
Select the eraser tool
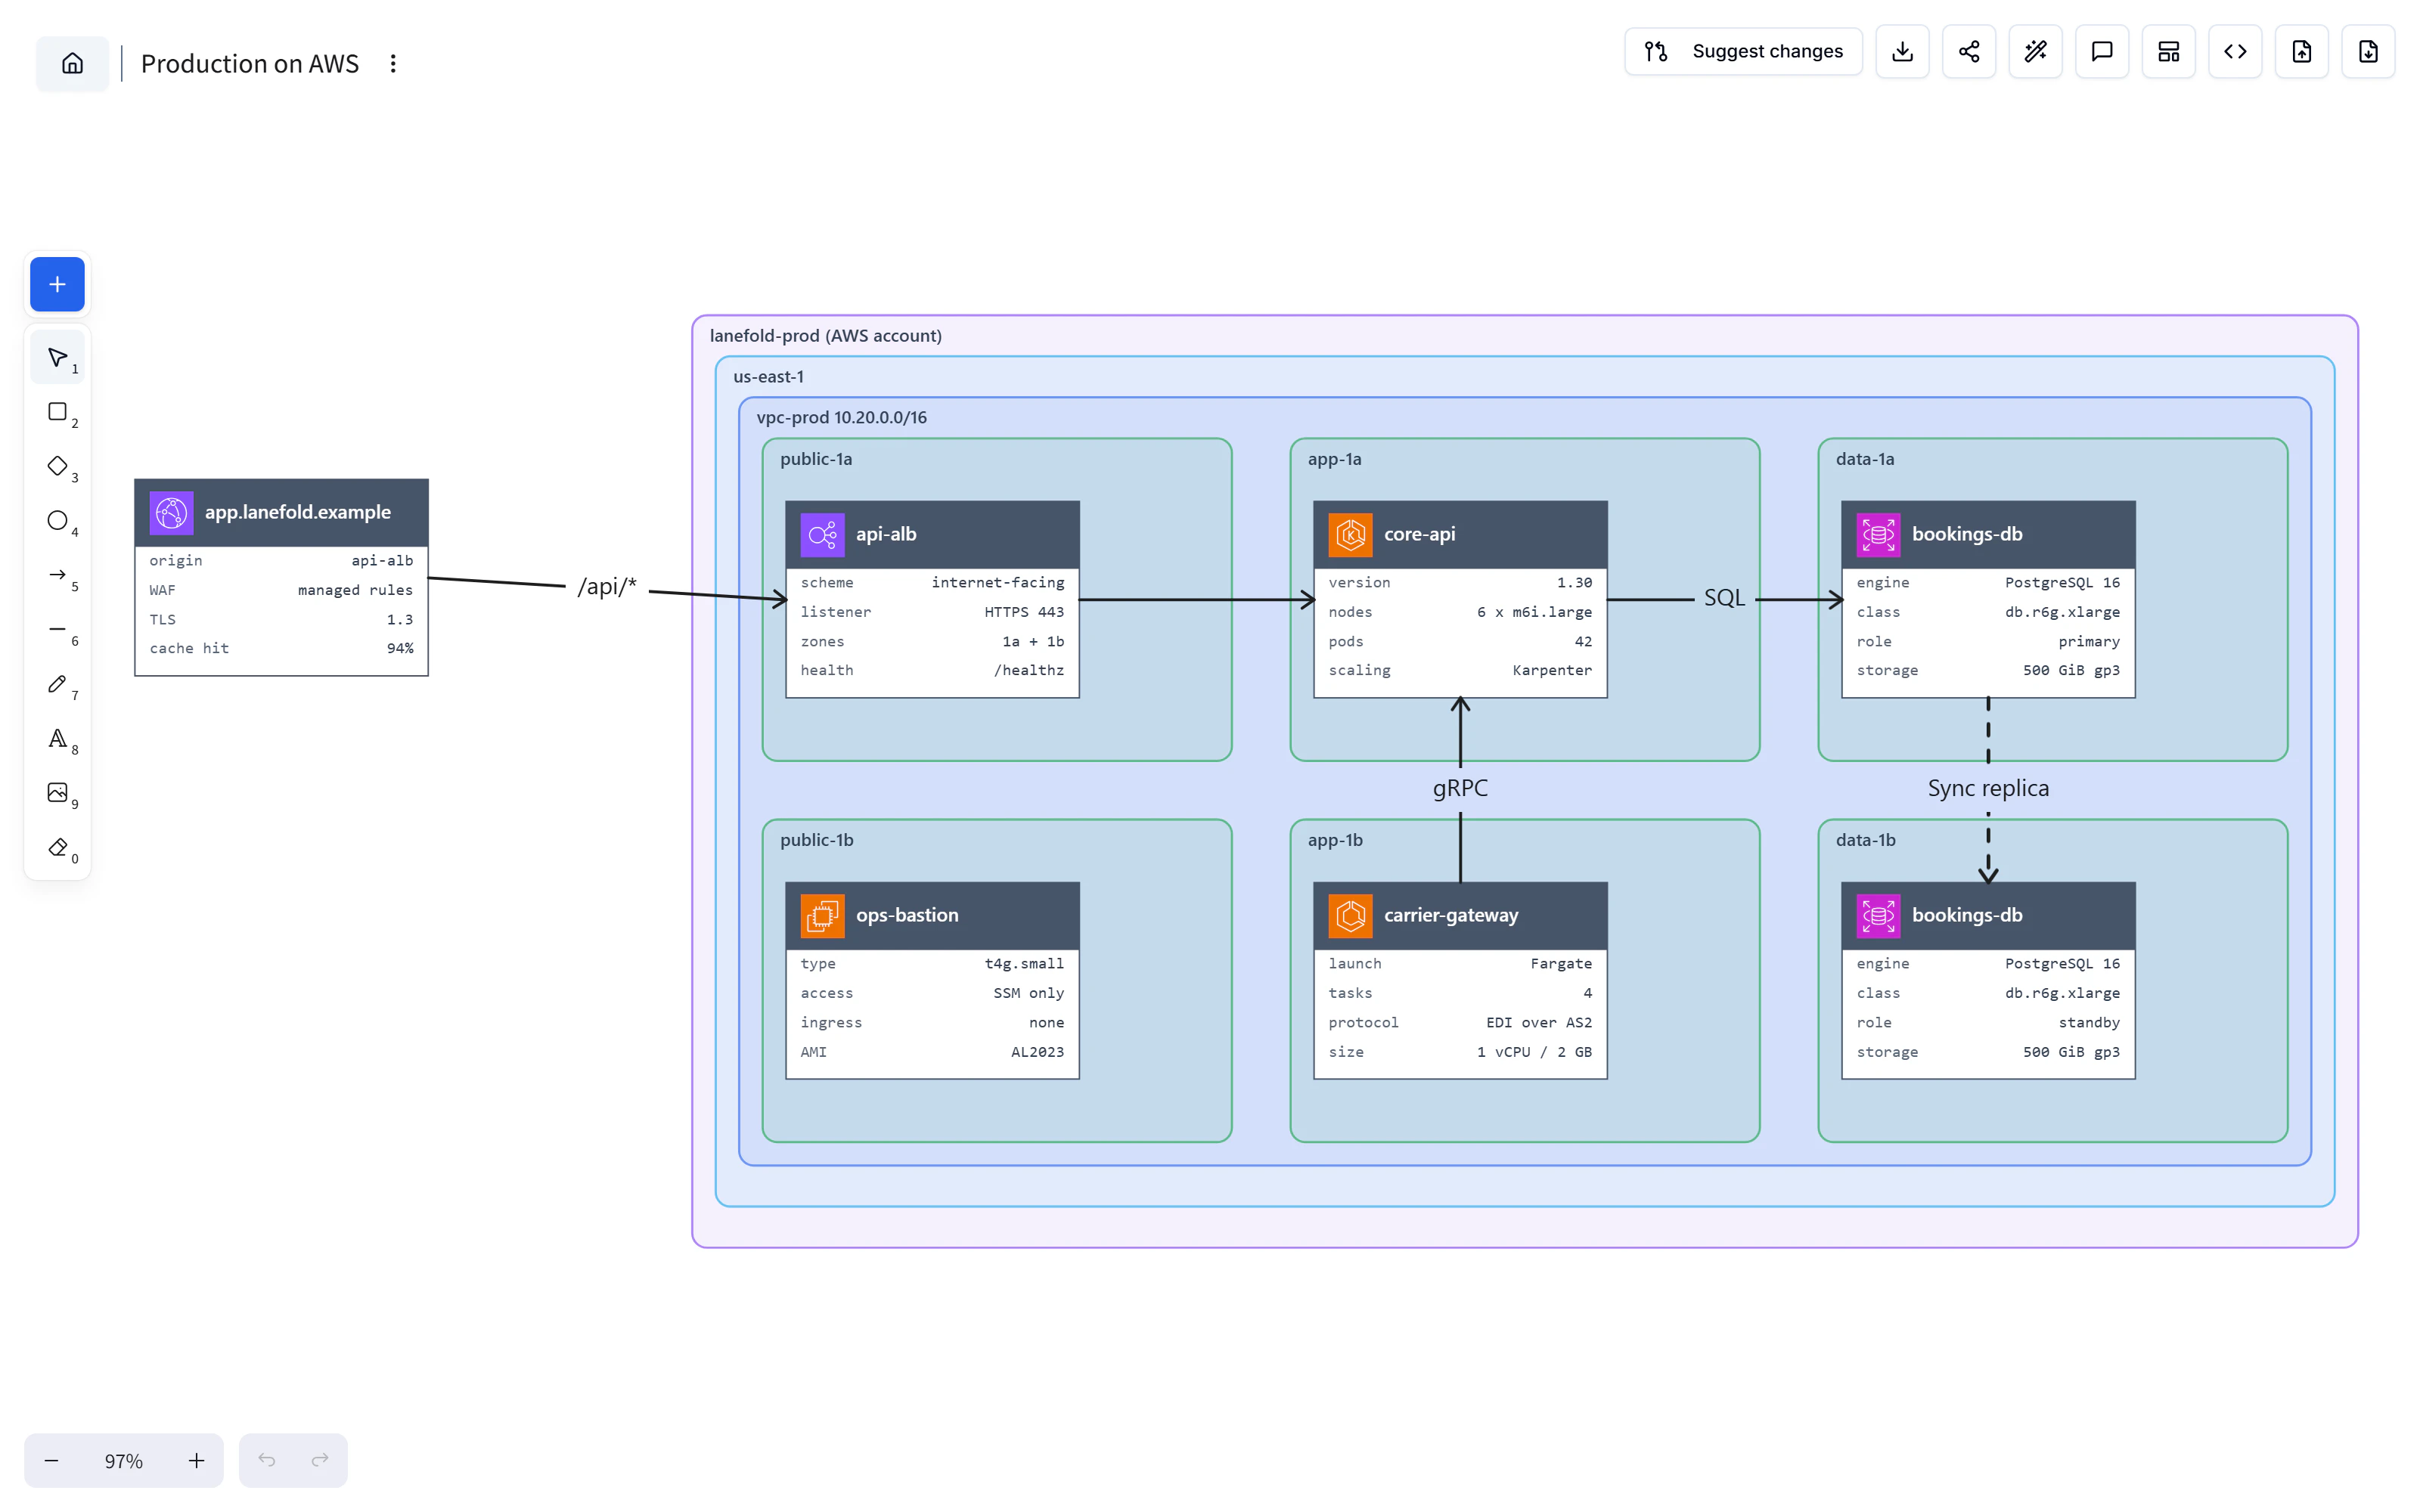pos(57,847)
